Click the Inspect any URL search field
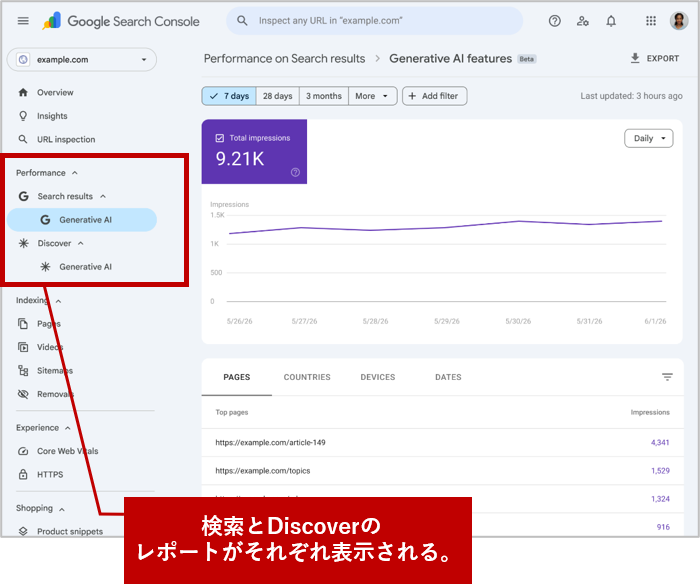700x584 pixels. (x=374, y=21)
